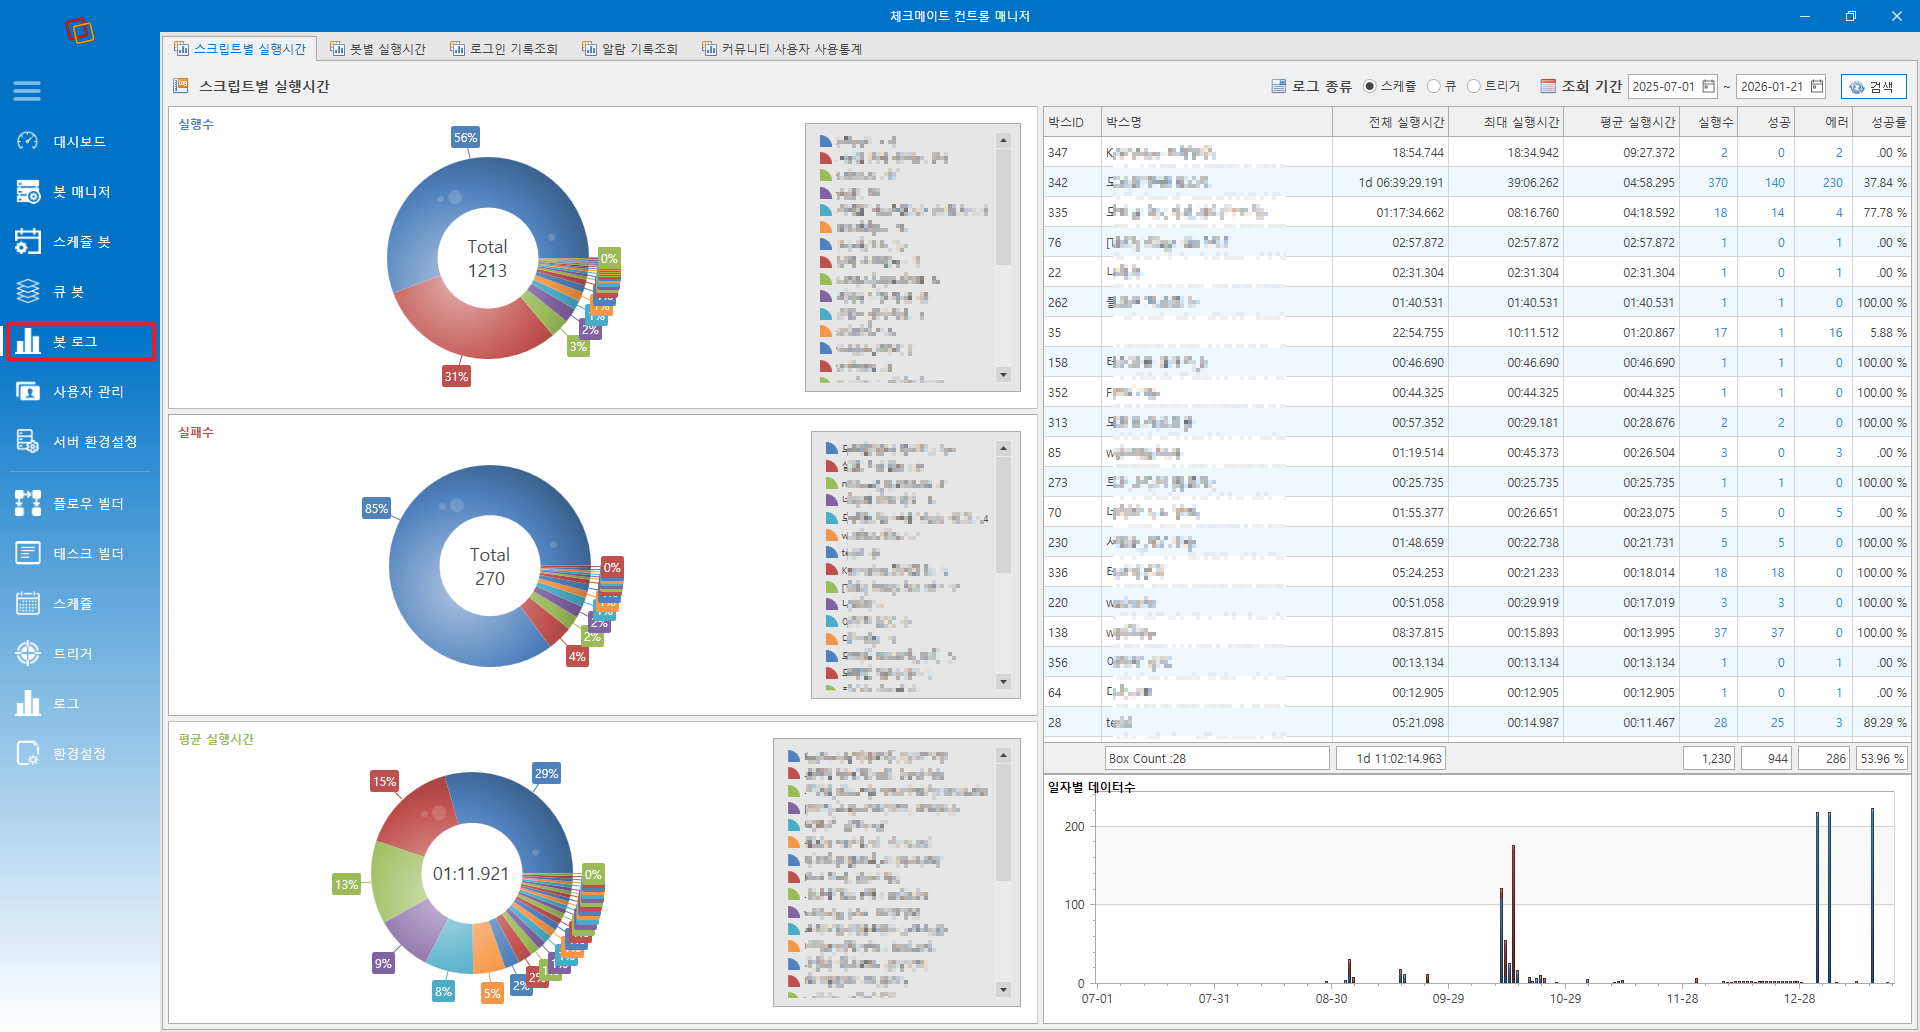
Task: Open the 대시보드 dashboard icon
Action: [28, 141]
